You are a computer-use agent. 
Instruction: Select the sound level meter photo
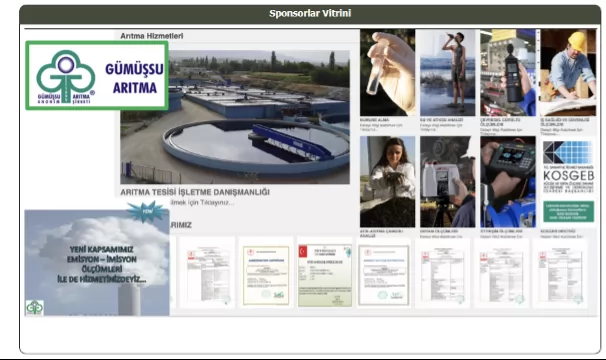508,72
